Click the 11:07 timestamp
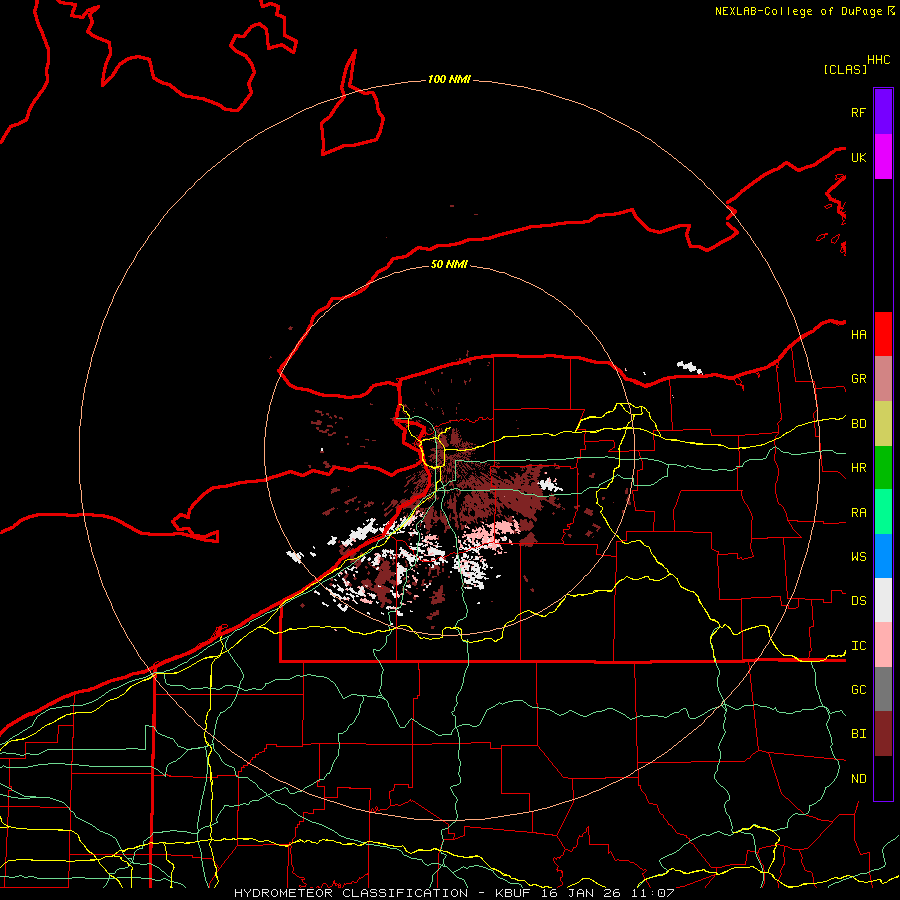Screen dimensions: 900x900 (x=652, y=893)
